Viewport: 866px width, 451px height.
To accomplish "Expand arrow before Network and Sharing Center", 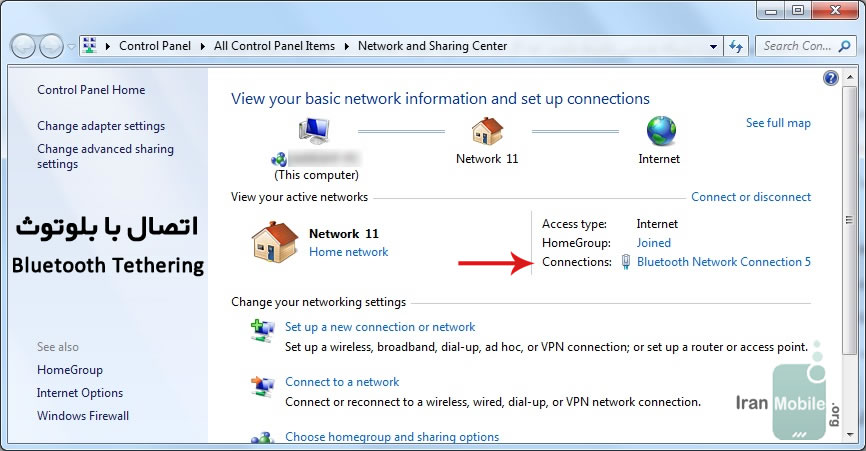I will [347, 46].
